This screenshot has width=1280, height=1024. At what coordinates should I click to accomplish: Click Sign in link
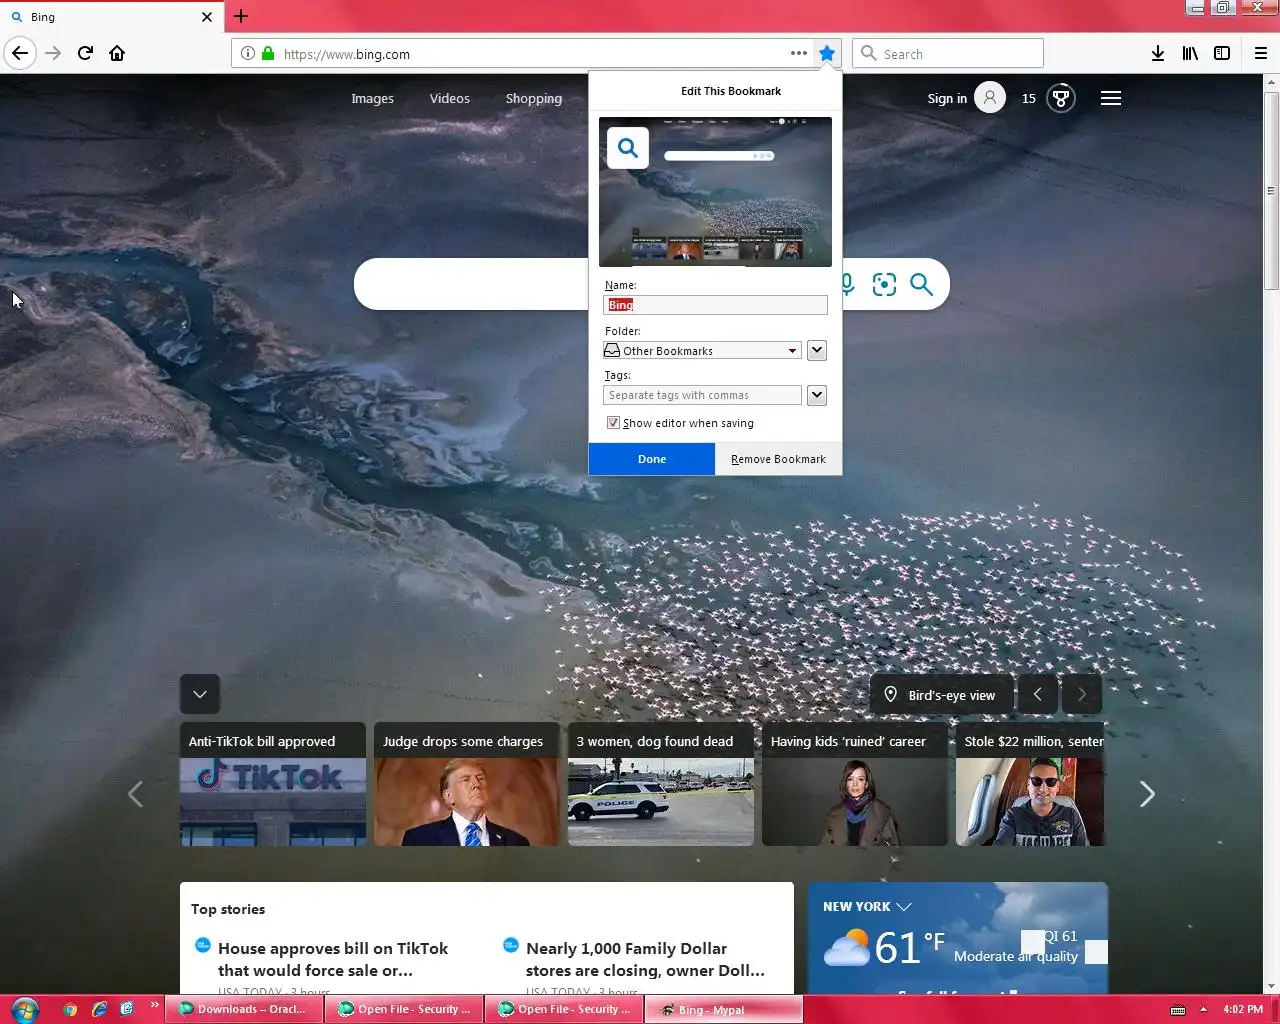point(947,98)
